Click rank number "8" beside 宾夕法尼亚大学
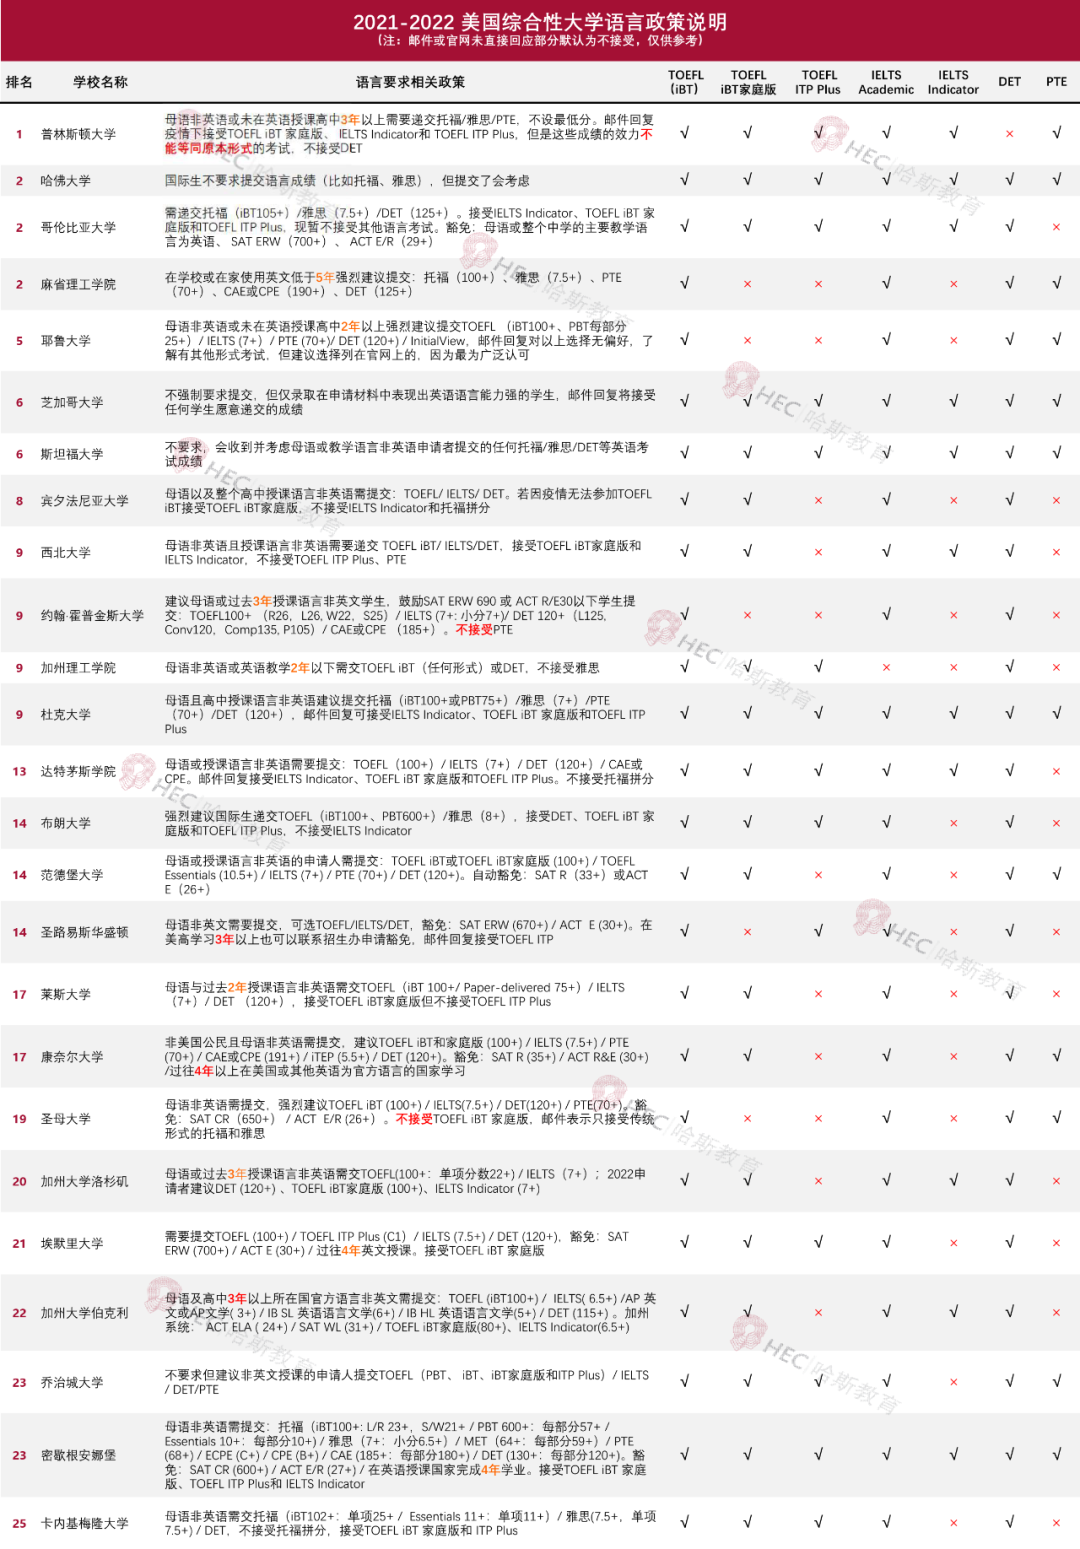1080x1549 pixels. [19, 501]
